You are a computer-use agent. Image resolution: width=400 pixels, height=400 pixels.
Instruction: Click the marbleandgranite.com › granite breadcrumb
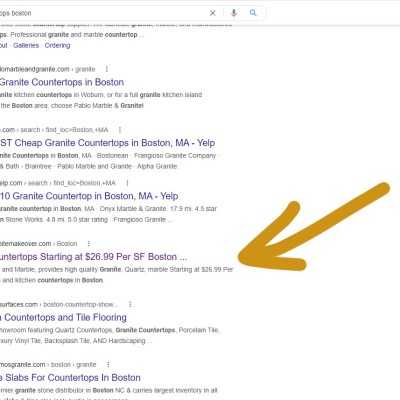[x=48, y=69]
